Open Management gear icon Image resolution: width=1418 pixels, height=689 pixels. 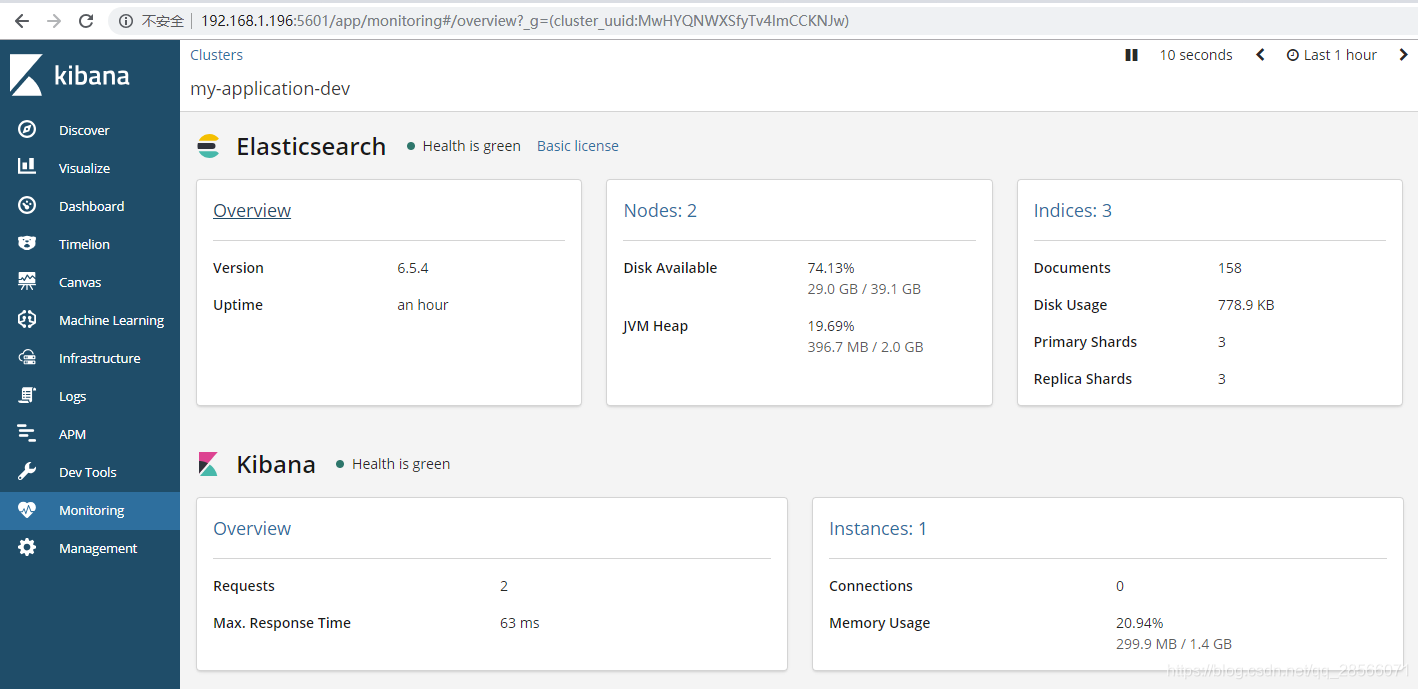click(27, 548)
